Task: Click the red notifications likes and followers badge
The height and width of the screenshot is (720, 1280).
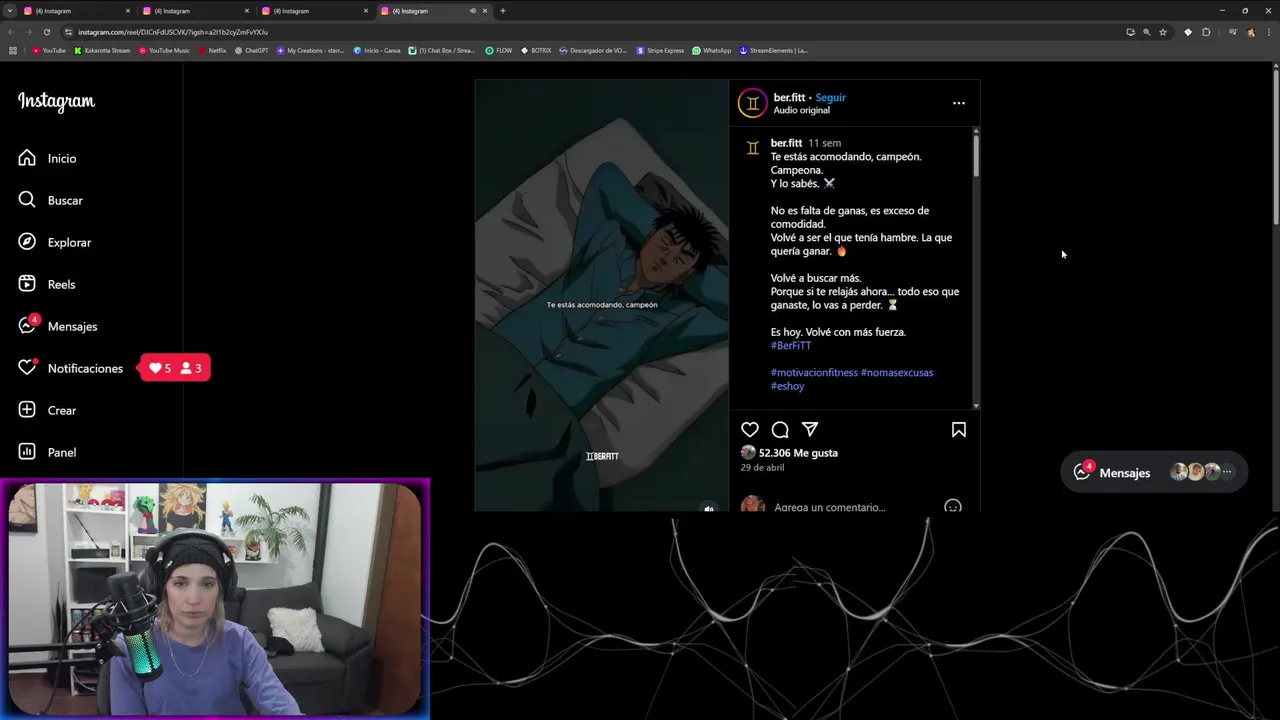Action: tap(175, 368)
